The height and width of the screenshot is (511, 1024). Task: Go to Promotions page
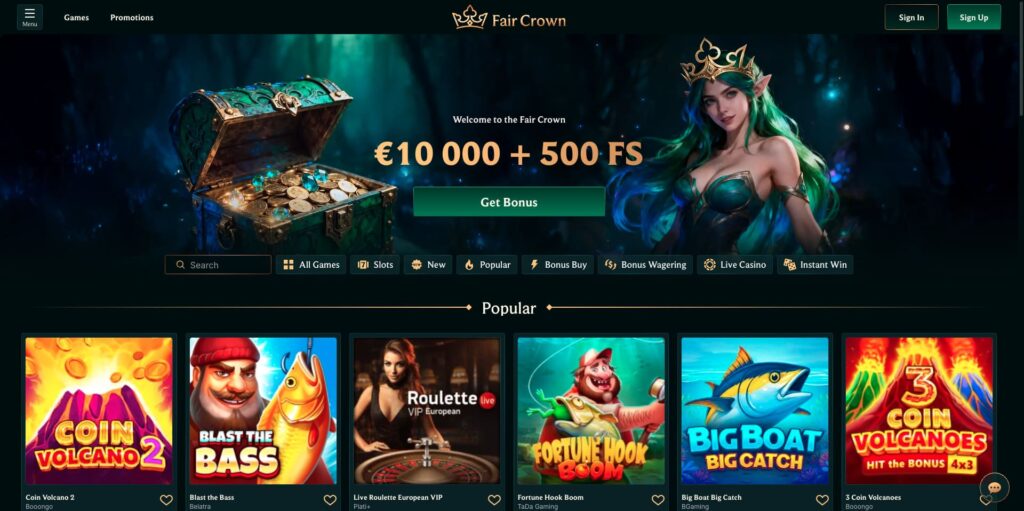click(x=132, y=18)
